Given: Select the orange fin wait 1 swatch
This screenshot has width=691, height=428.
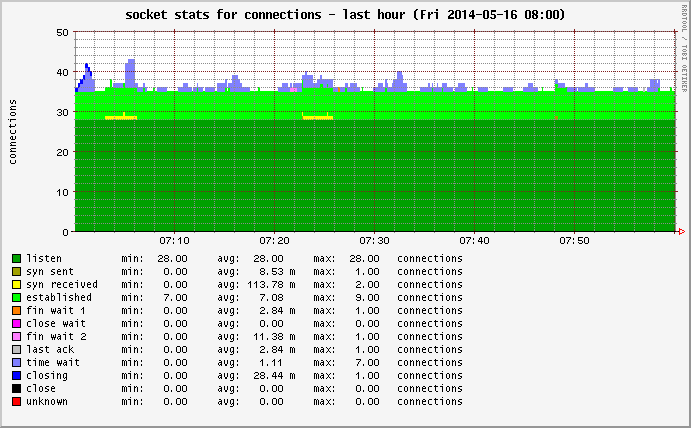Looking at the screenshot, I should click(x=16, y=310).
